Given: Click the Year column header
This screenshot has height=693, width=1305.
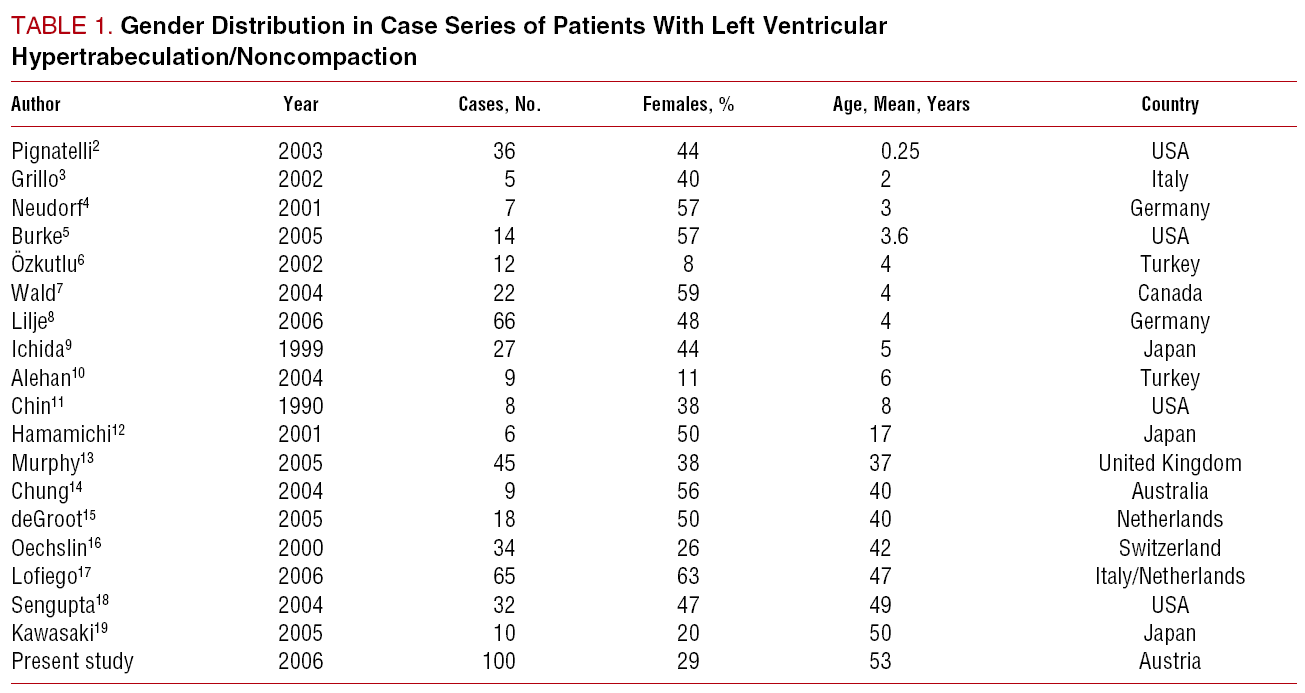Looking at the screenshot, I should pos(301,104).
